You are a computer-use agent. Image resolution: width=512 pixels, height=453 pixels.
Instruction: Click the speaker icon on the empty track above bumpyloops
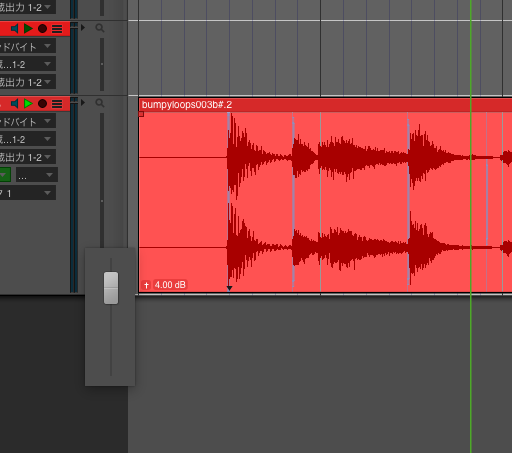coord(14,29)
